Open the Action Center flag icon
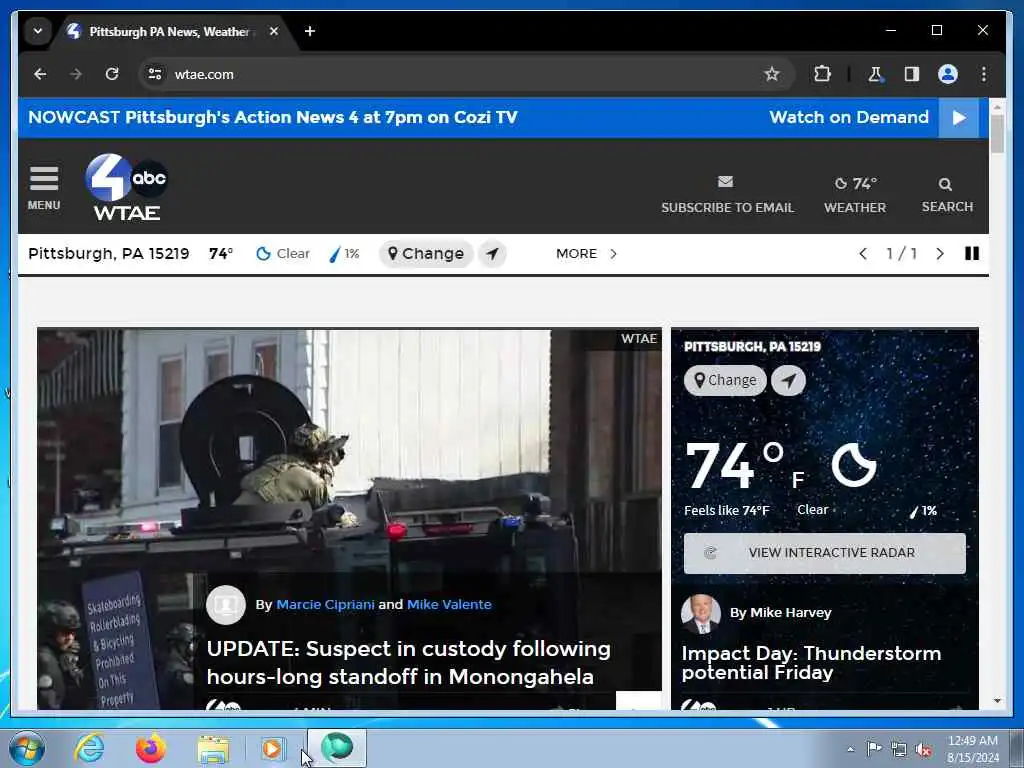 [x=874, y=748]
